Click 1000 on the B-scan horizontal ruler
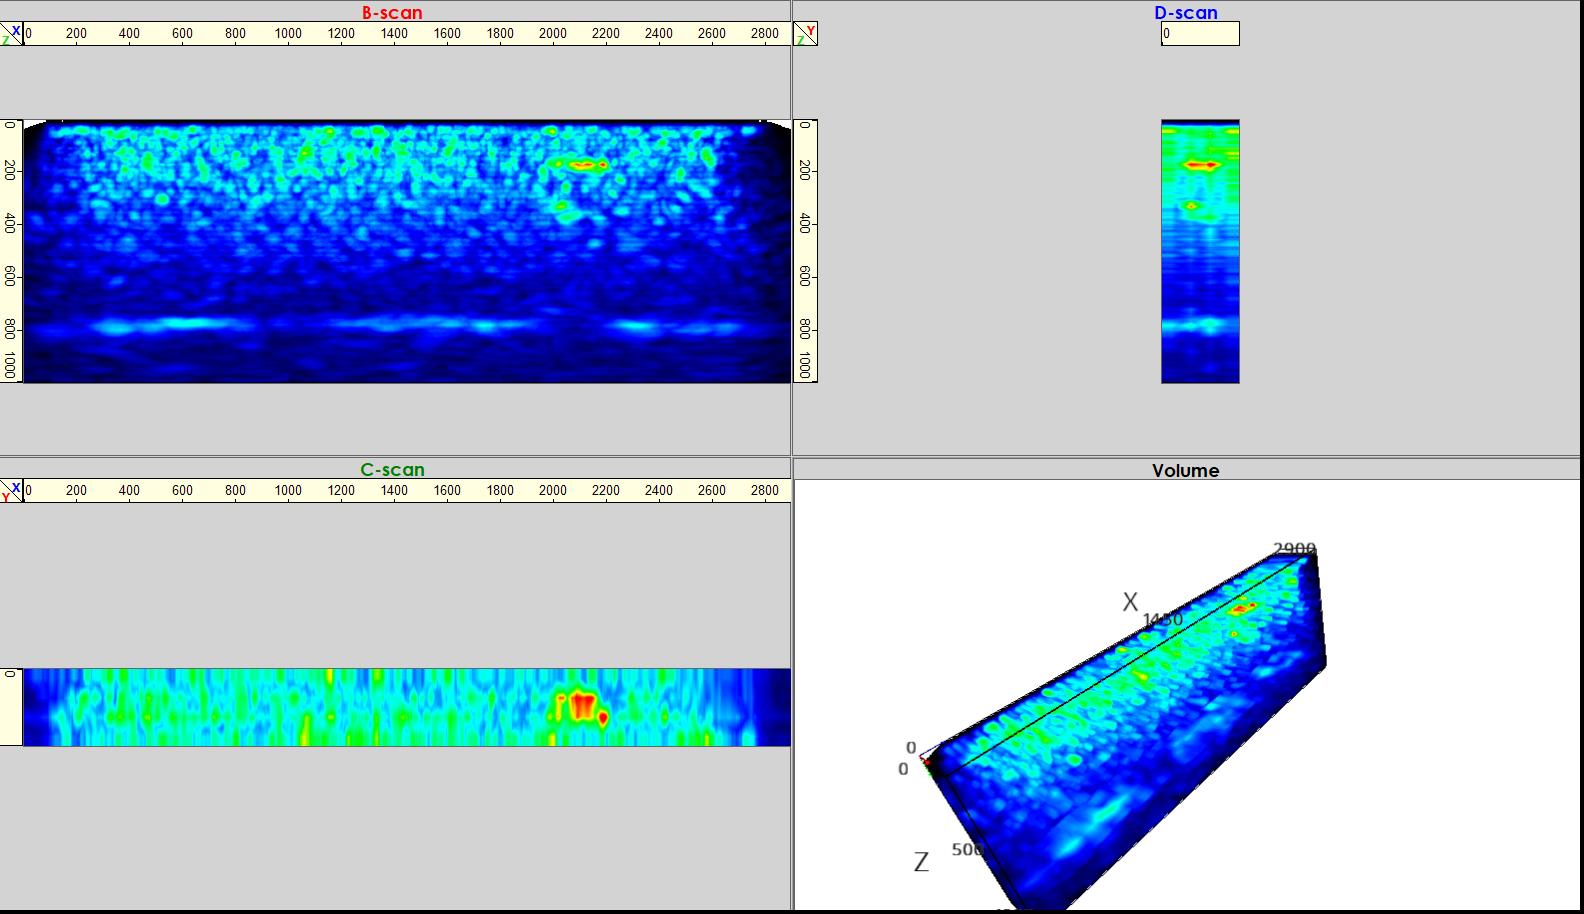The height and width of the screenshot is (914, 1584). tap(288, 34)
